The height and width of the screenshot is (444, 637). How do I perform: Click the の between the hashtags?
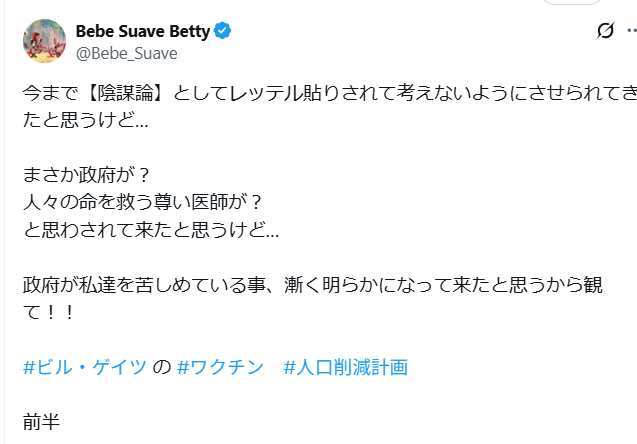(x=161, y=367)
